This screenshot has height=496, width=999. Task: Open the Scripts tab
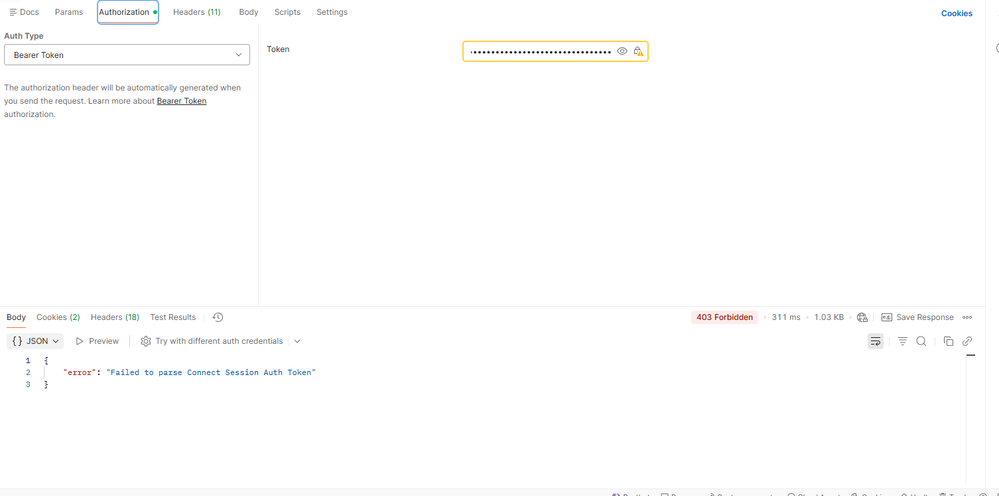pyautogui.click(x=287, y=12)
